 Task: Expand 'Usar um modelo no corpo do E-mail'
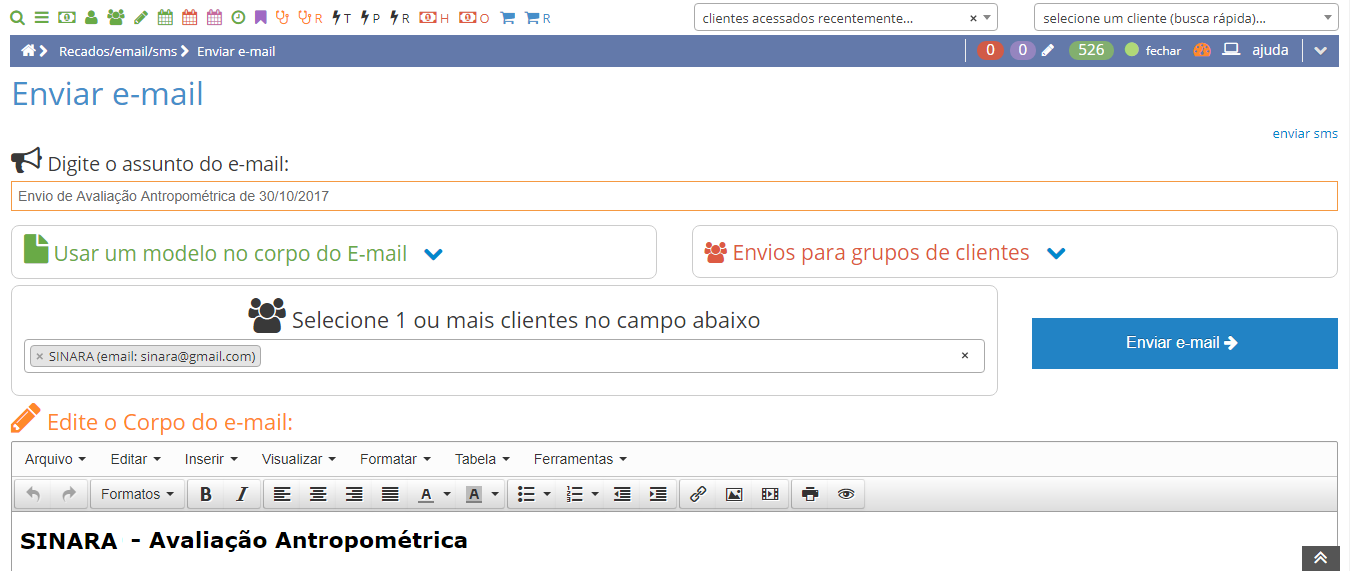433,254
